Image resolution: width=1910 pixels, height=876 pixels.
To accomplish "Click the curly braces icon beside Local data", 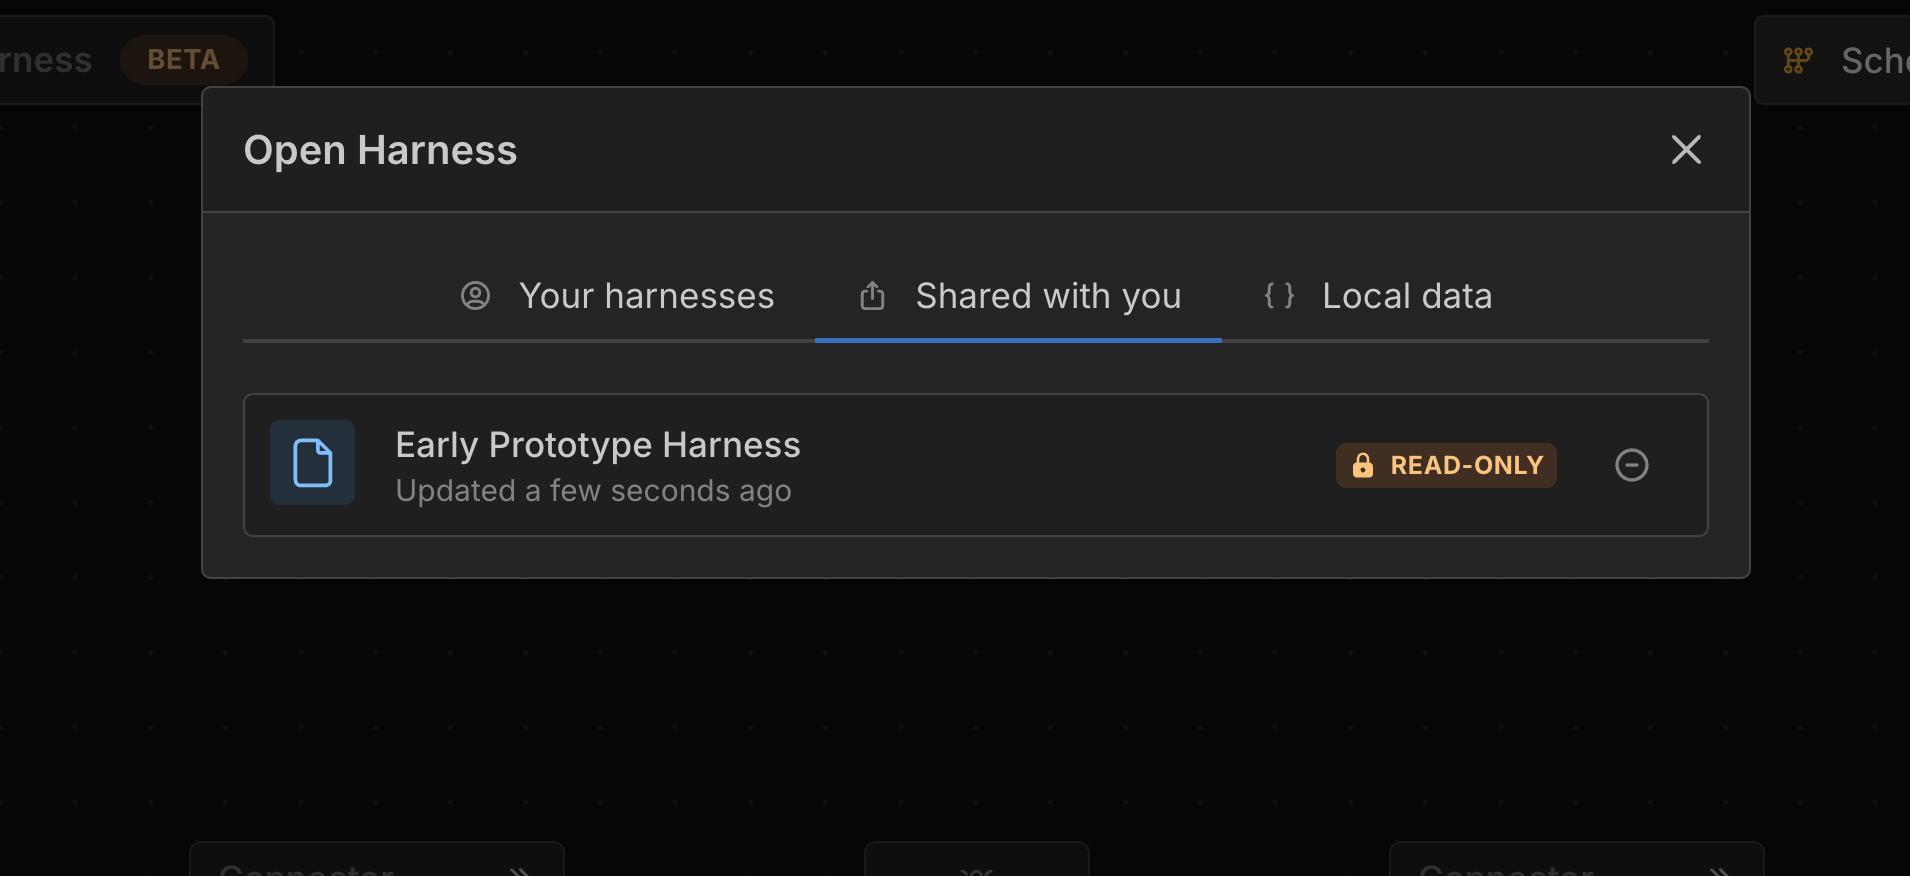I will pos(1279,296).
